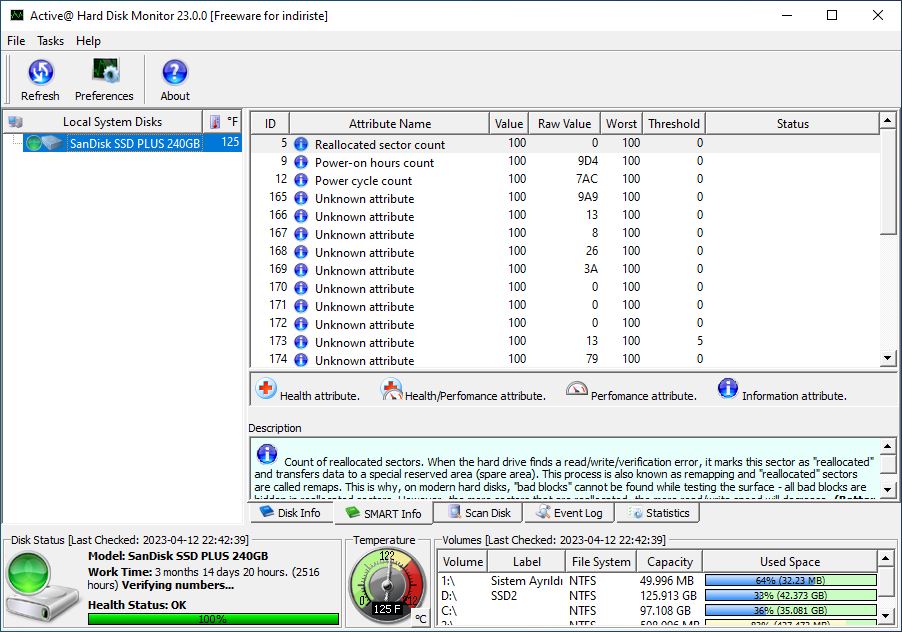Click the Health/Perfomance attribute legend icon

(x=391, y=389)
